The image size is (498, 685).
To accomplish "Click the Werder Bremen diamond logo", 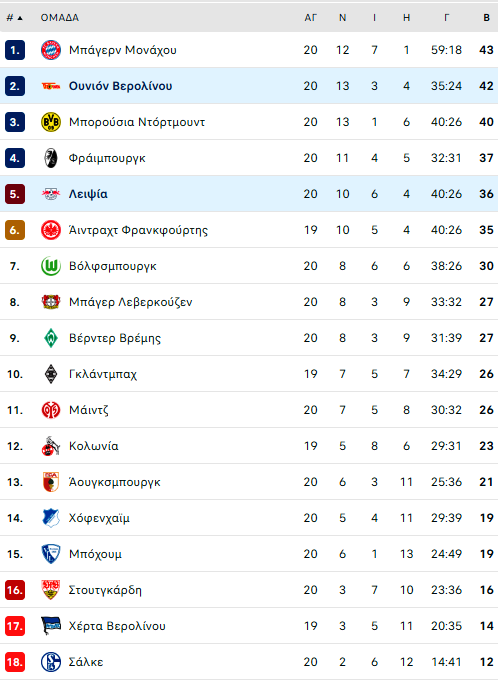I will tap(51, 338).
